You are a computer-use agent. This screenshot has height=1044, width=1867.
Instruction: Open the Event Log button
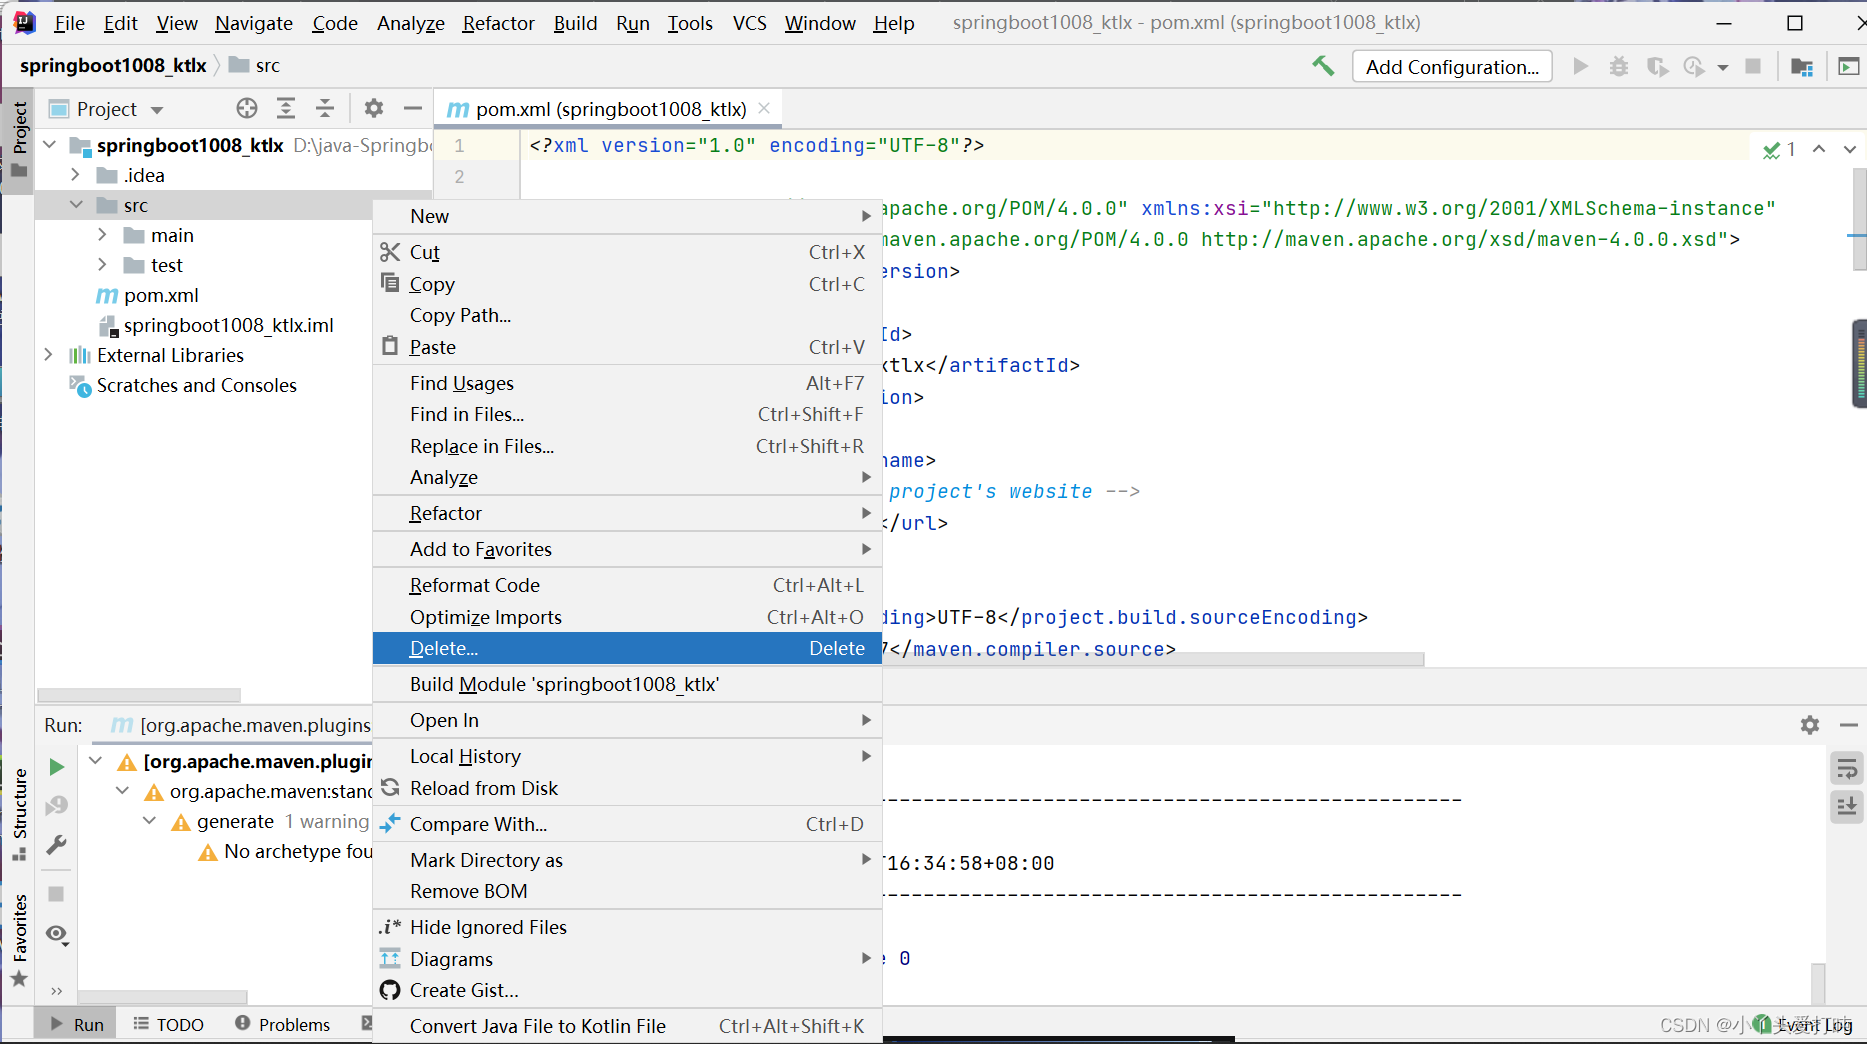click(1803, 1025)
